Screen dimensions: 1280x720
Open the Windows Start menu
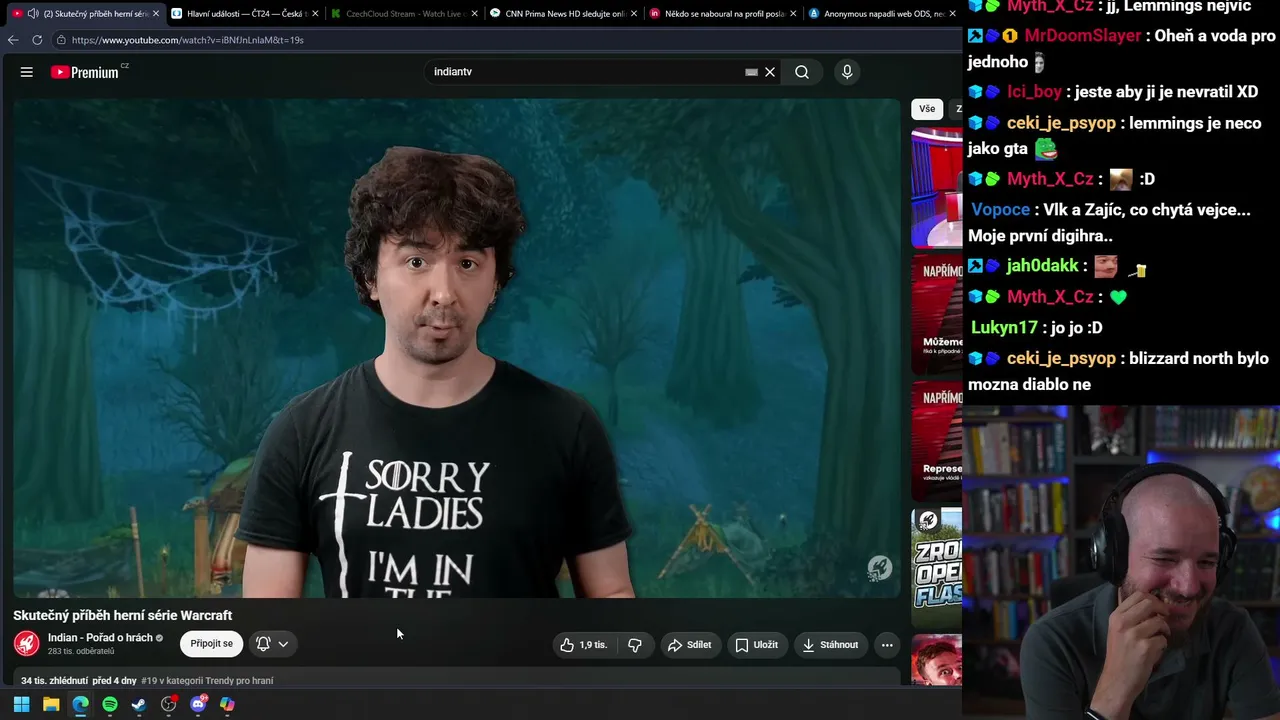pyautogui.click(x=21, y=704)
